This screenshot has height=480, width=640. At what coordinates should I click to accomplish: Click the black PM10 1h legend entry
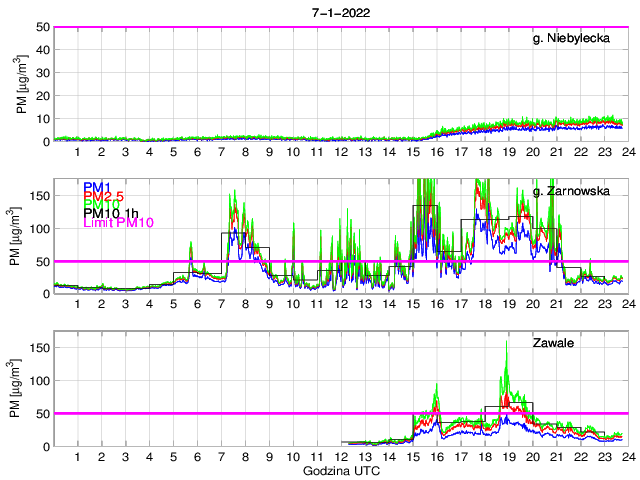pyautogui.click(x=112, y=213)
